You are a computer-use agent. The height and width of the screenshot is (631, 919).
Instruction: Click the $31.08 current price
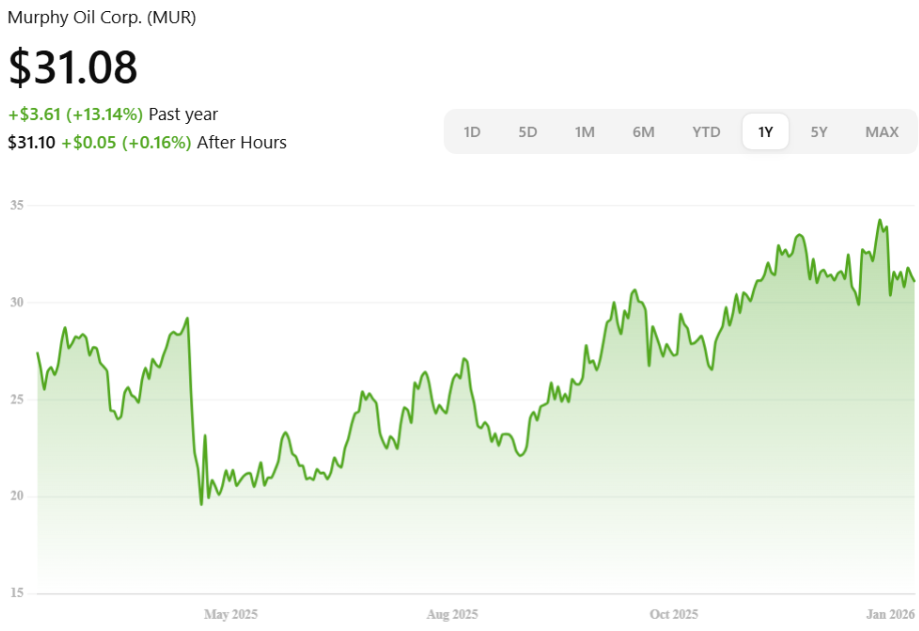tap(73, 67)
